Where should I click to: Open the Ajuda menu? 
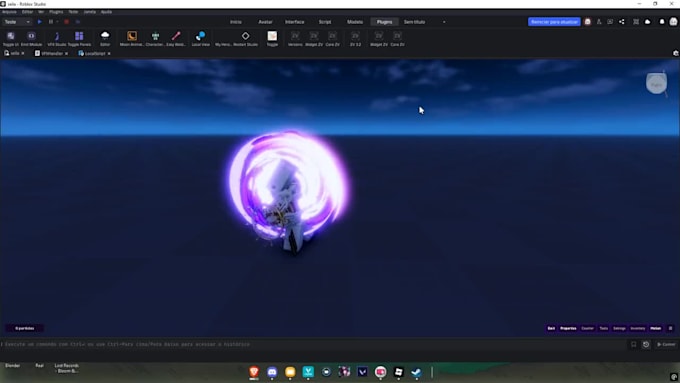[x=106, y=12]
